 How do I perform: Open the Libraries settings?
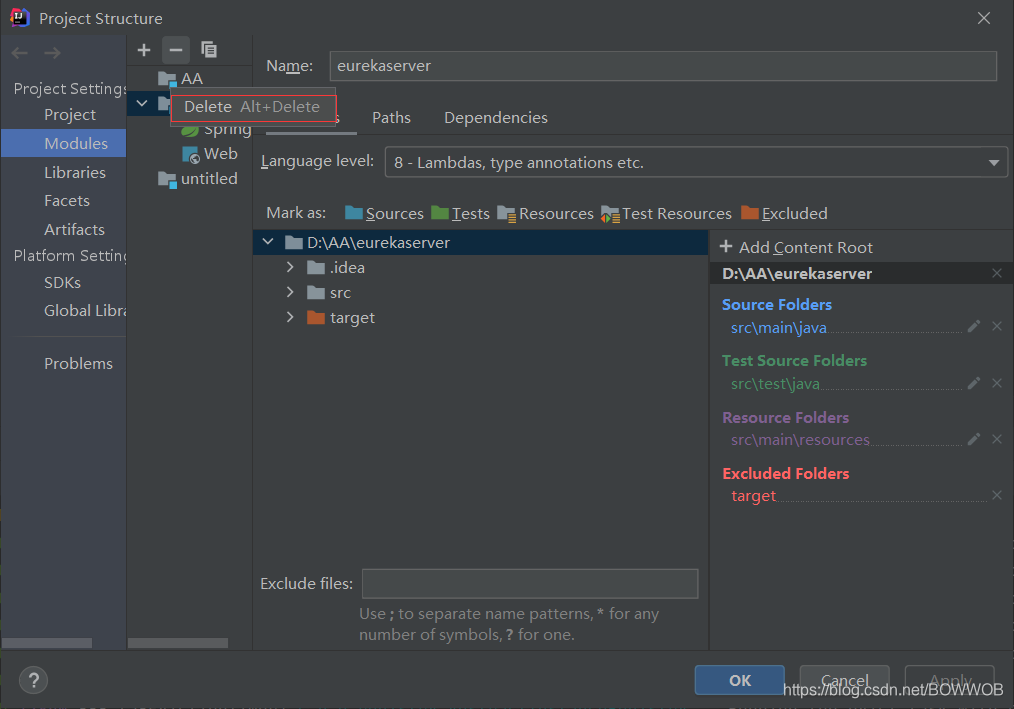click(75, 173)
